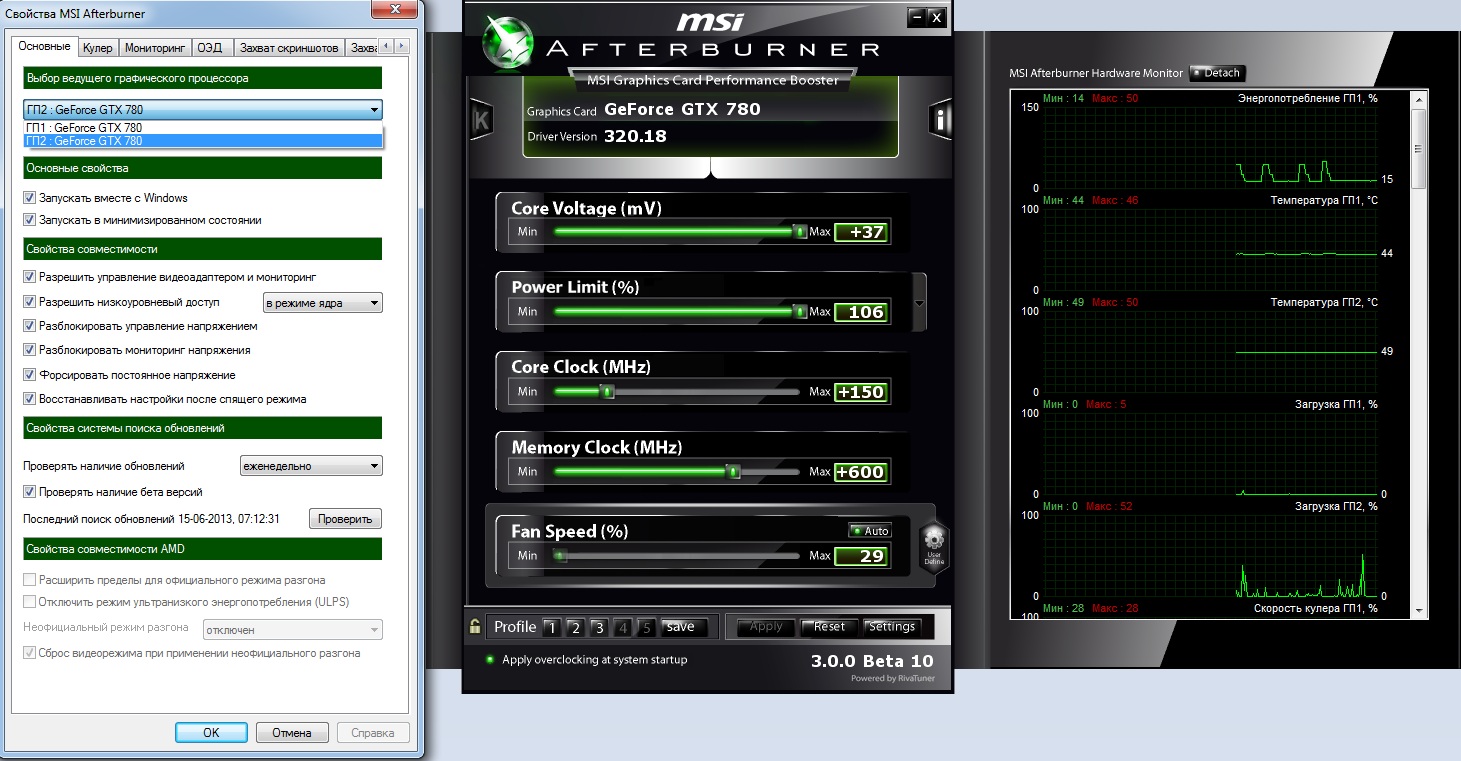
Task: Open the Kombustor K button in Afterburner
Action: (x=481, y=121)
